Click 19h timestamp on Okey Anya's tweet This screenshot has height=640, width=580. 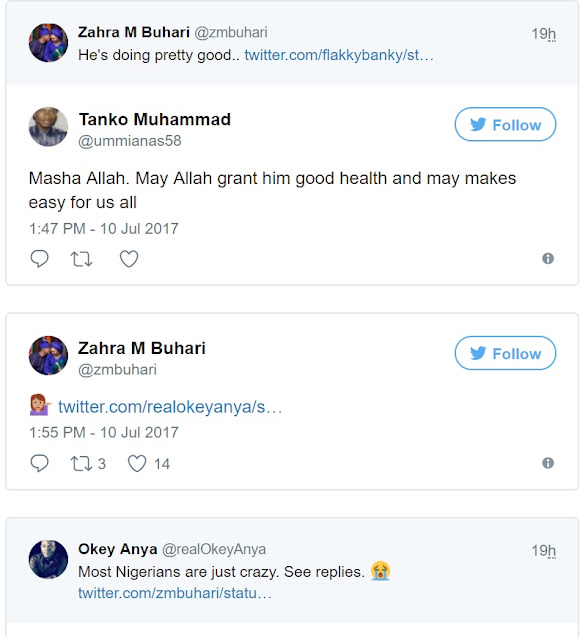click(544, 551)
